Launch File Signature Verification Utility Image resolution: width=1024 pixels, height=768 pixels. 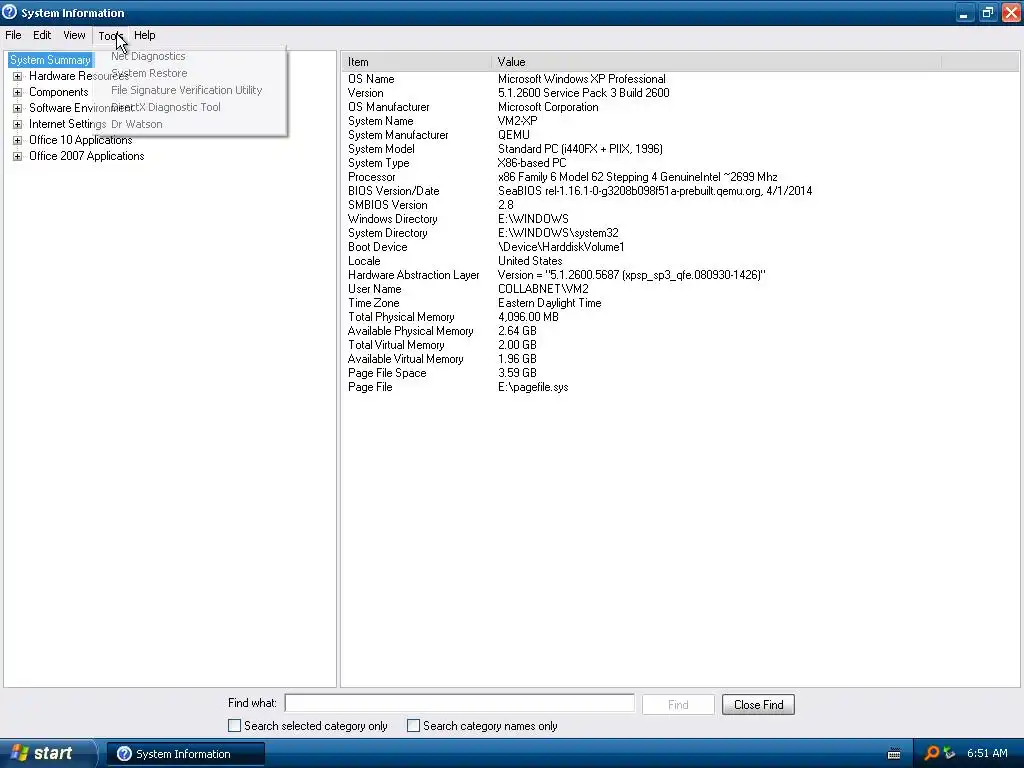(186, 90)
